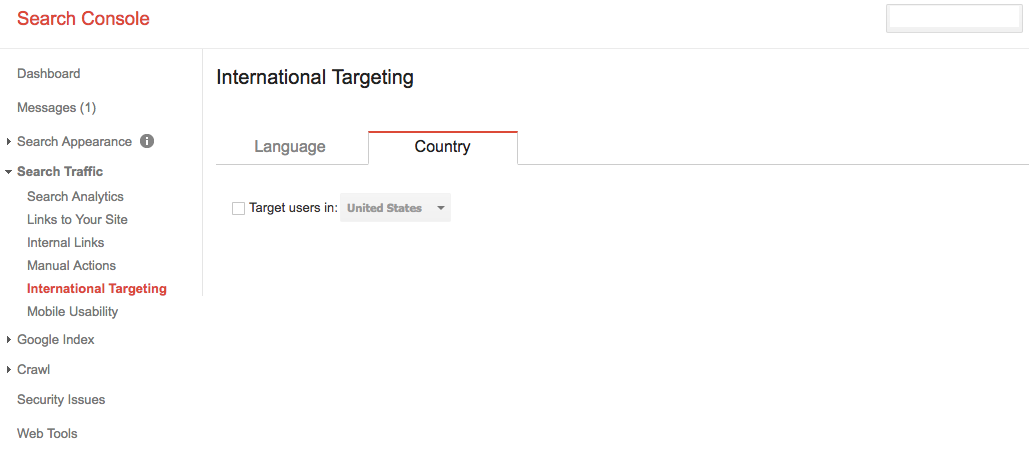Screen dimensions: 1029x449
Task: Open Search Analytics report
Action: [75, 196]
